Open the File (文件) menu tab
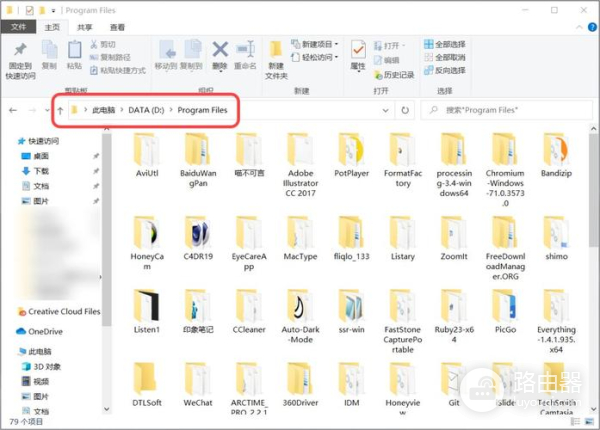 [x=18, y=27]
